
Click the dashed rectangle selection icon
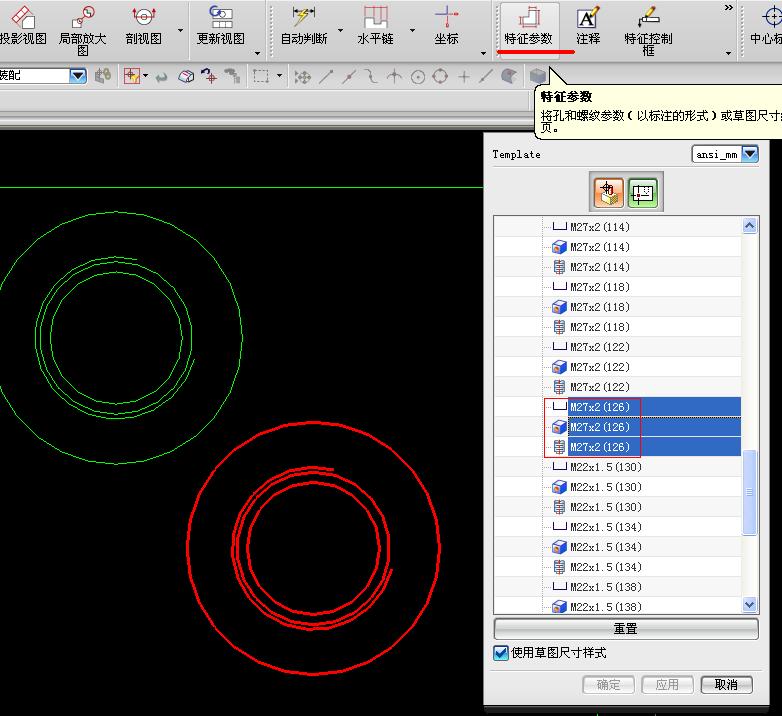[x=261, y=76]
